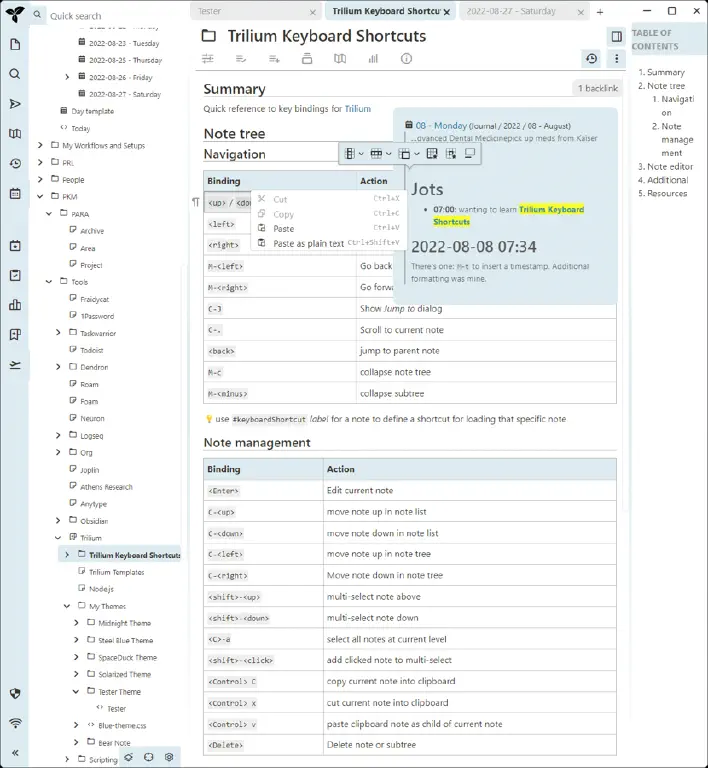Click the protected session shield icon
The image size is (708, 768).
point(15,694)
